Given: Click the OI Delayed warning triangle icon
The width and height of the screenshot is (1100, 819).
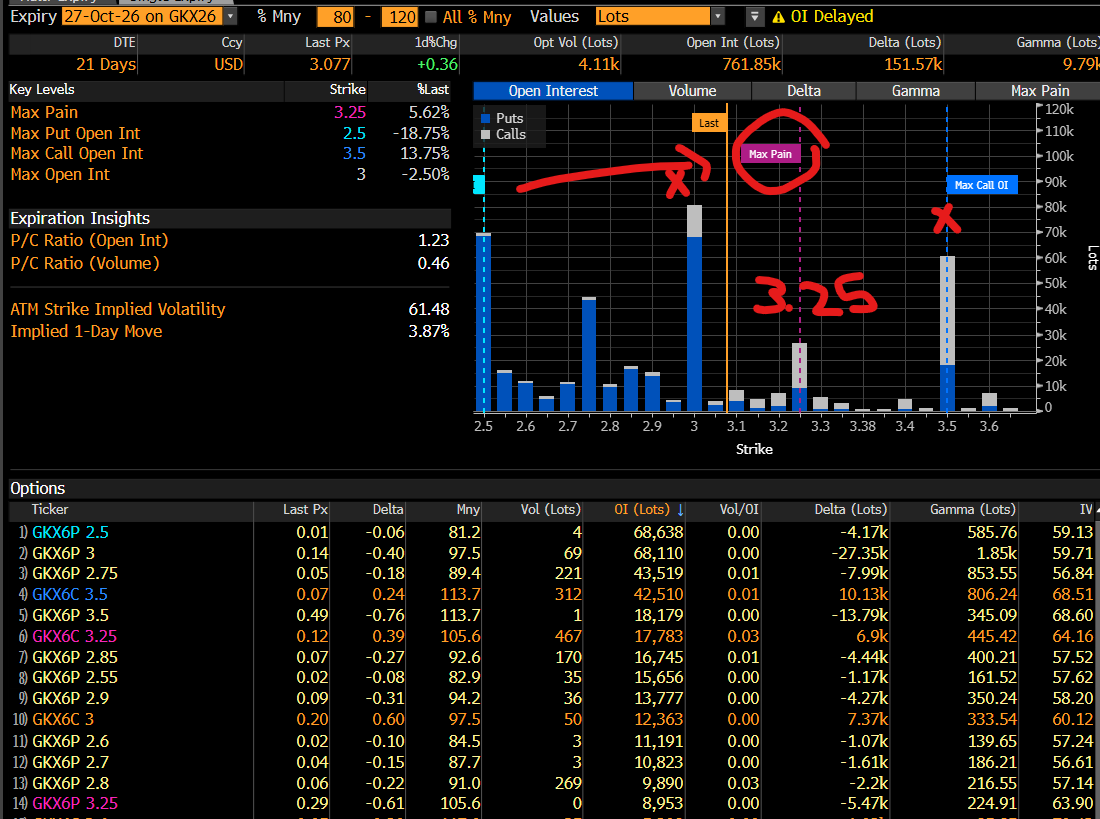Looking at the screenshot, I should click(x=778, y=17).
